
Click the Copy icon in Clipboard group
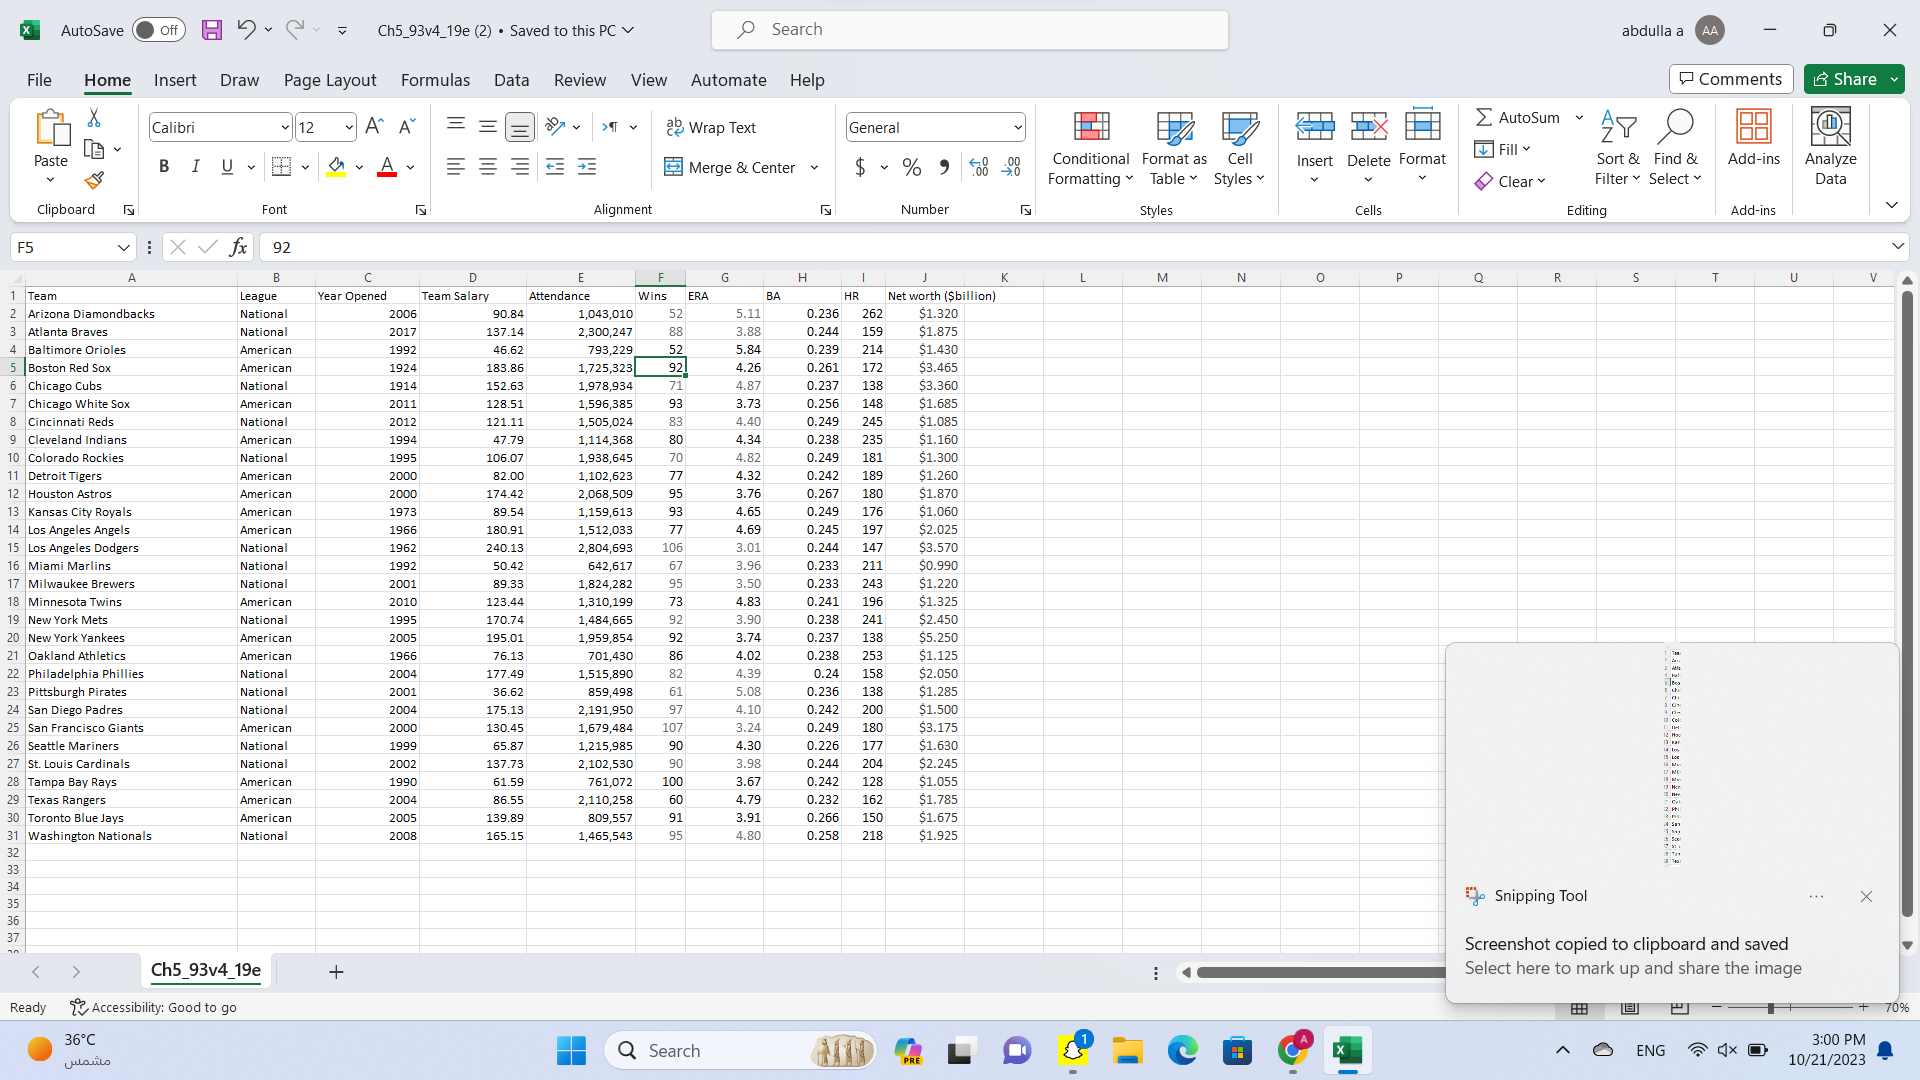[x=94, y=149]
